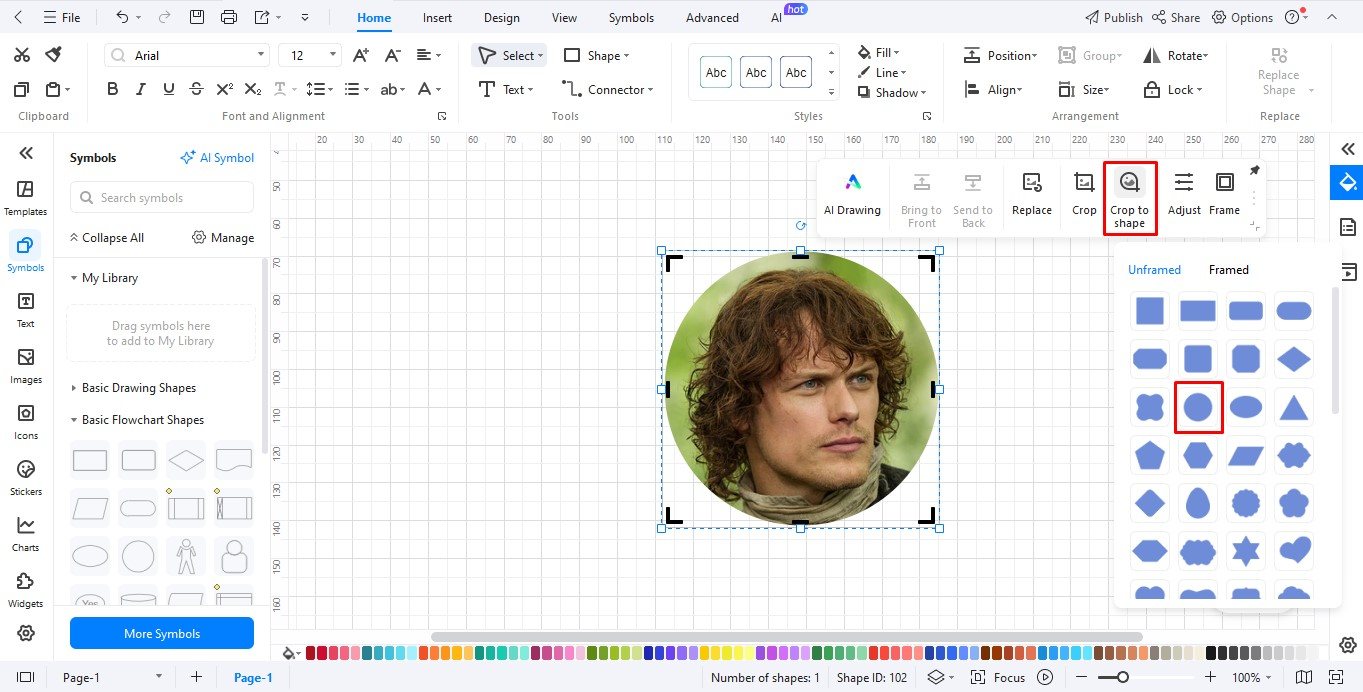
Task: Click Bring to Front on the floating toolbar
Action: (920, 196)
